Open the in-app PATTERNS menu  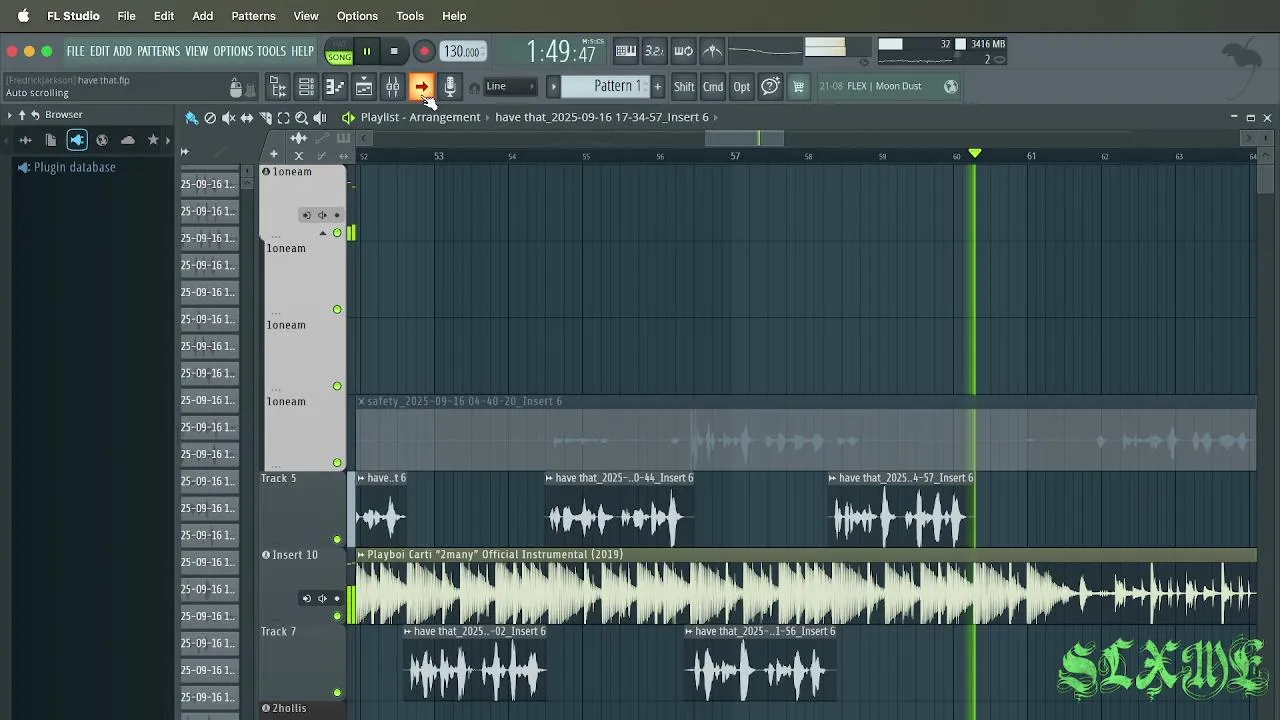coord(158,51)
